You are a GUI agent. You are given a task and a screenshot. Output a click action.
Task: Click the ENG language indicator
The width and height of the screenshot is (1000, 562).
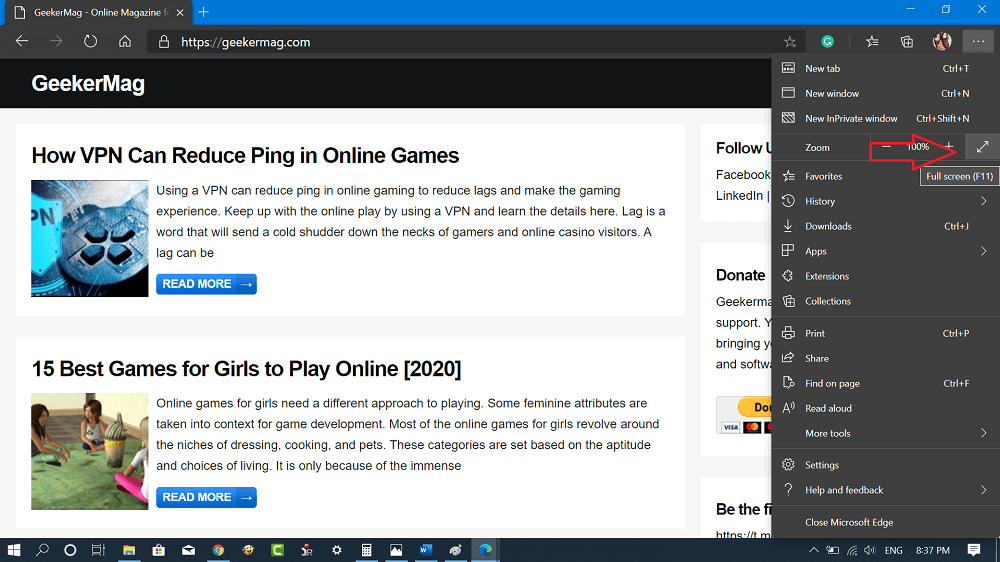click(x=893, y=550)
